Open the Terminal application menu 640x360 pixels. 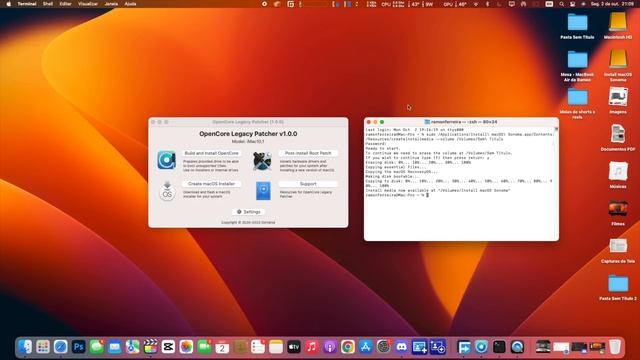(27, 4)
